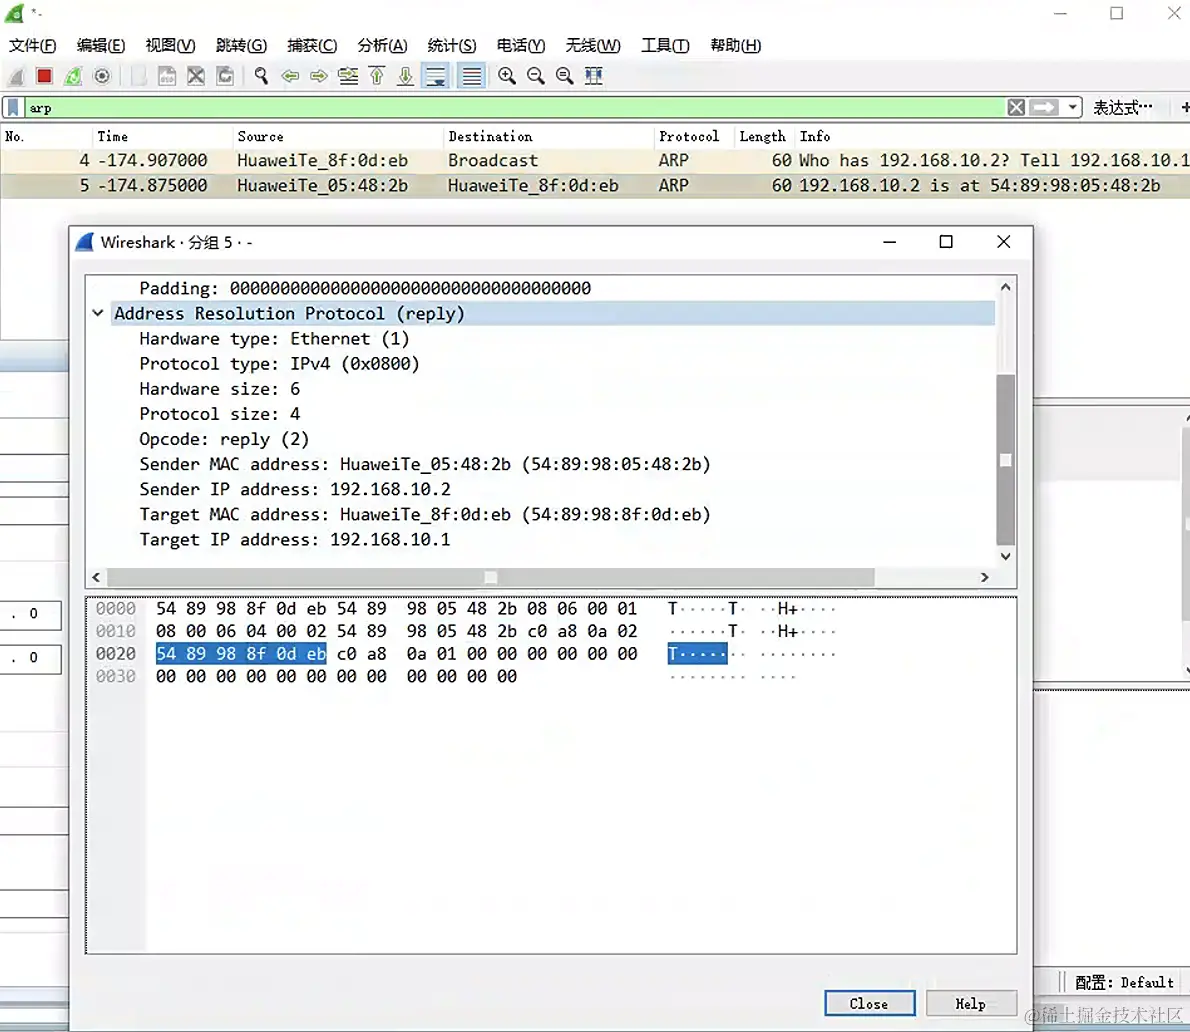This screenshot has width=1190, height=1032.
Task: Select Opcode: reply (2) field
Action: tap(224, 439)
